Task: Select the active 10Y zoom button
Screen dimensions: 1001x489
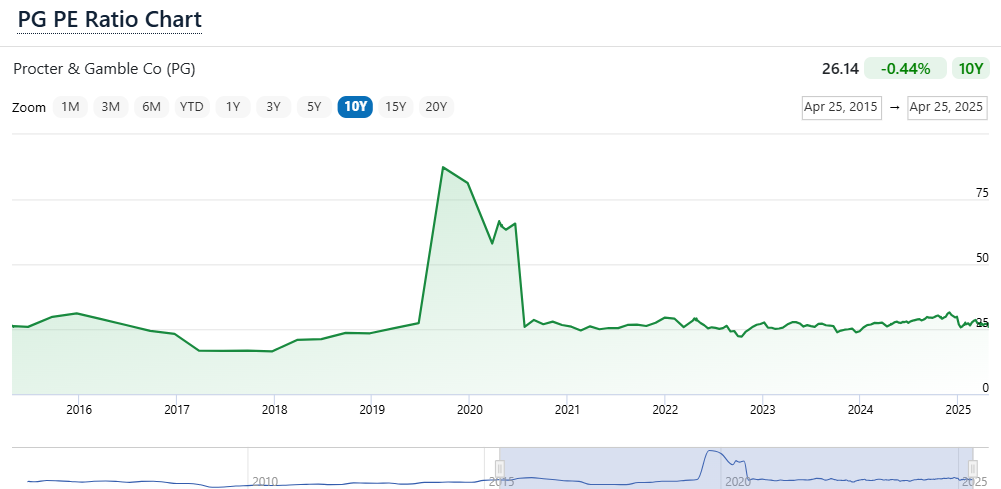Action: click(355, 107)
